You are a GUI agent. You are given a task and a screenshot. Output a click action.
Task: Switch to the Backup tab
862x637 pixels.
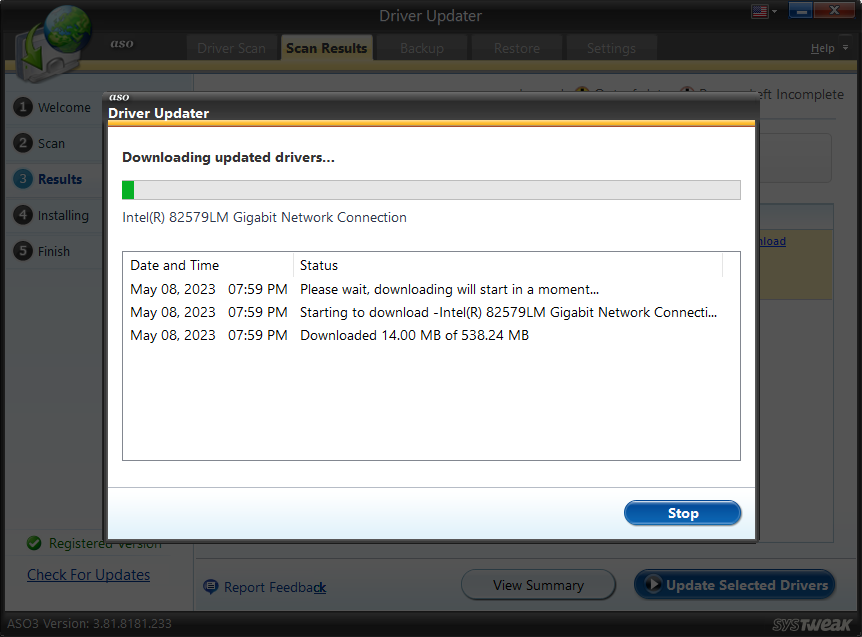pyautogui.click(x=420, y=46)
